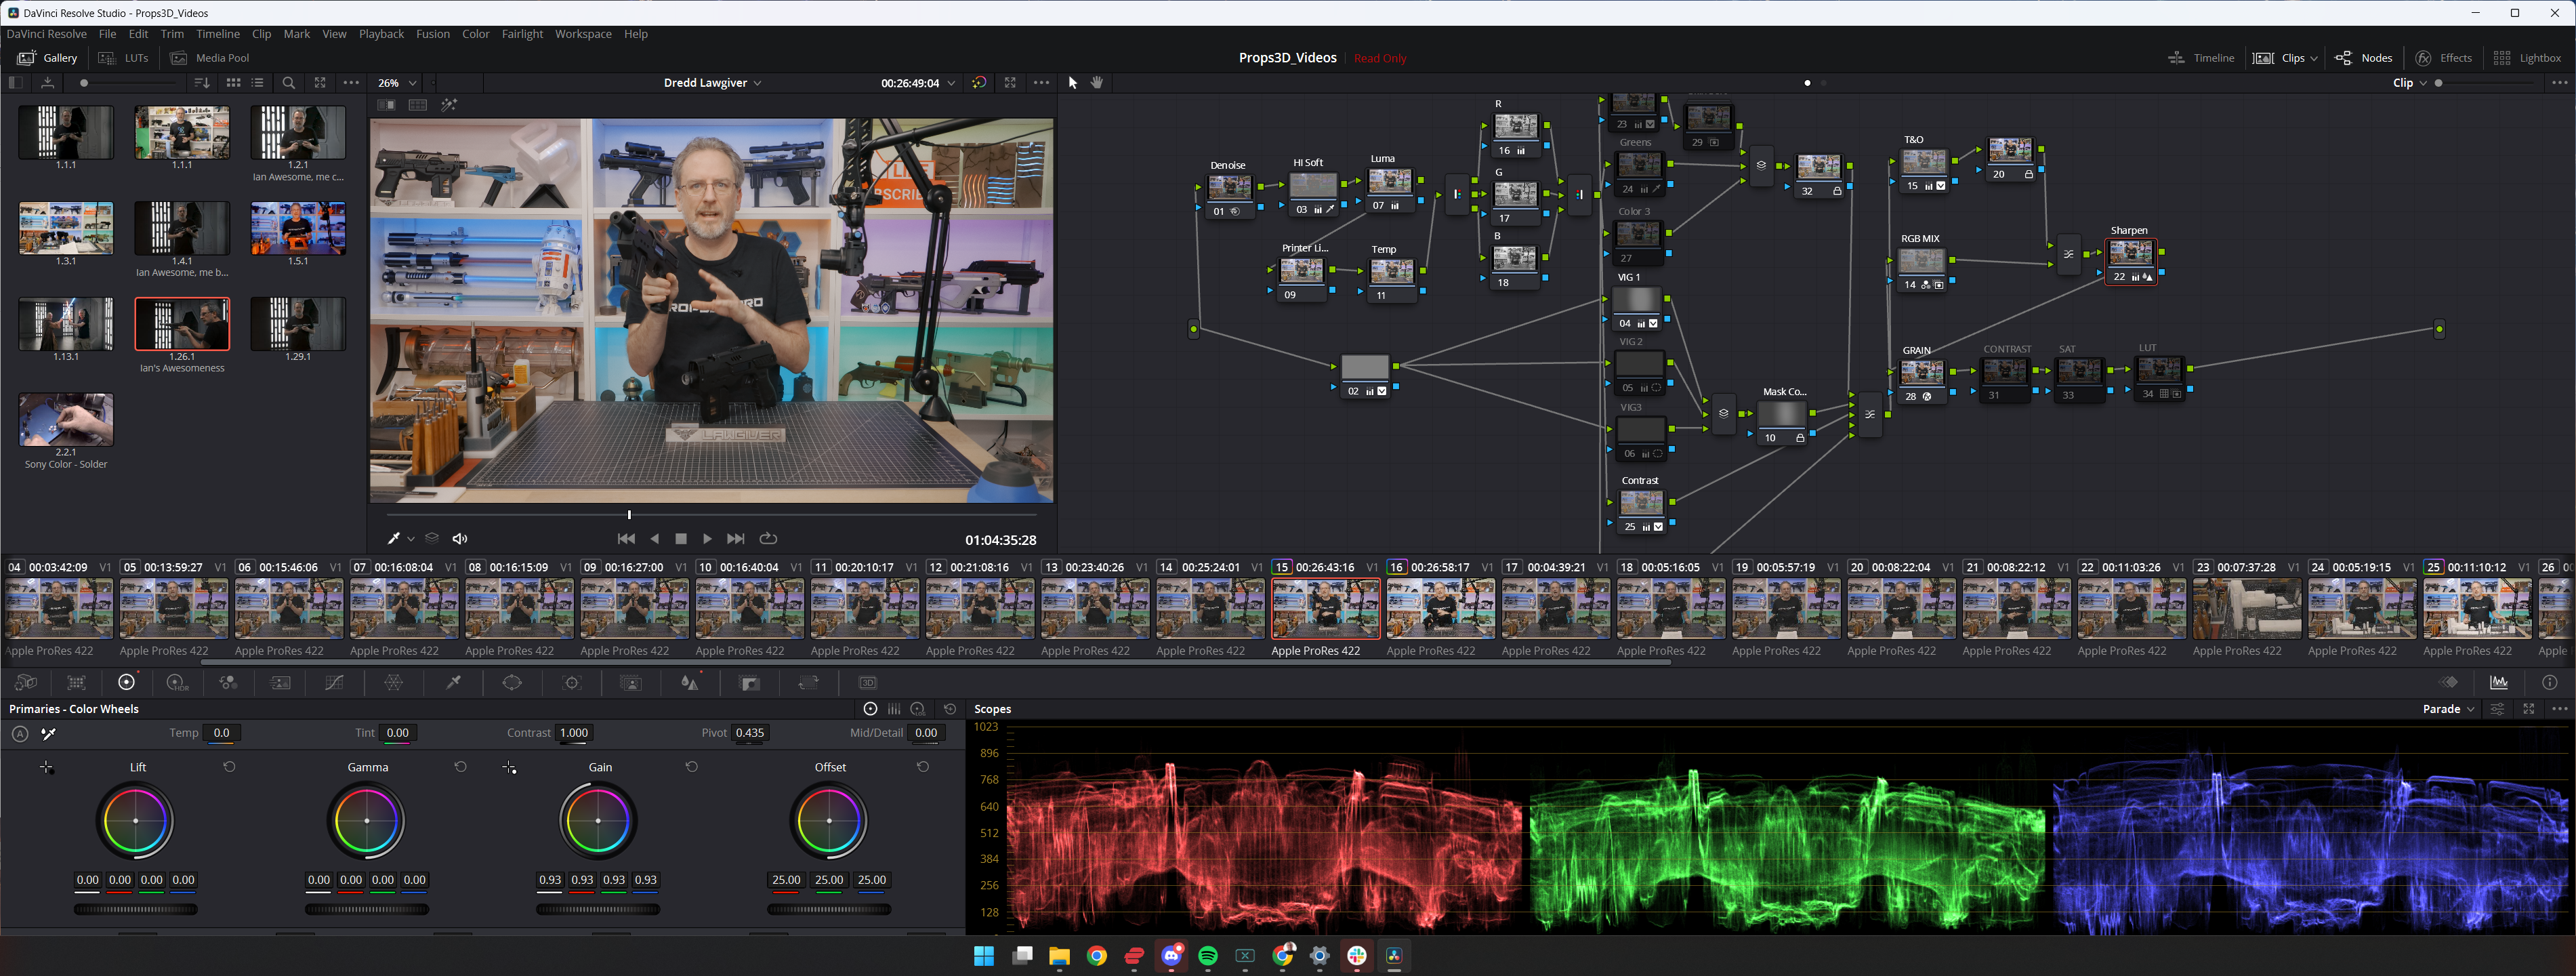Viewport: 2576px width, 976px height.
Task: Open the Workspace menu
Action: [583, 34]
